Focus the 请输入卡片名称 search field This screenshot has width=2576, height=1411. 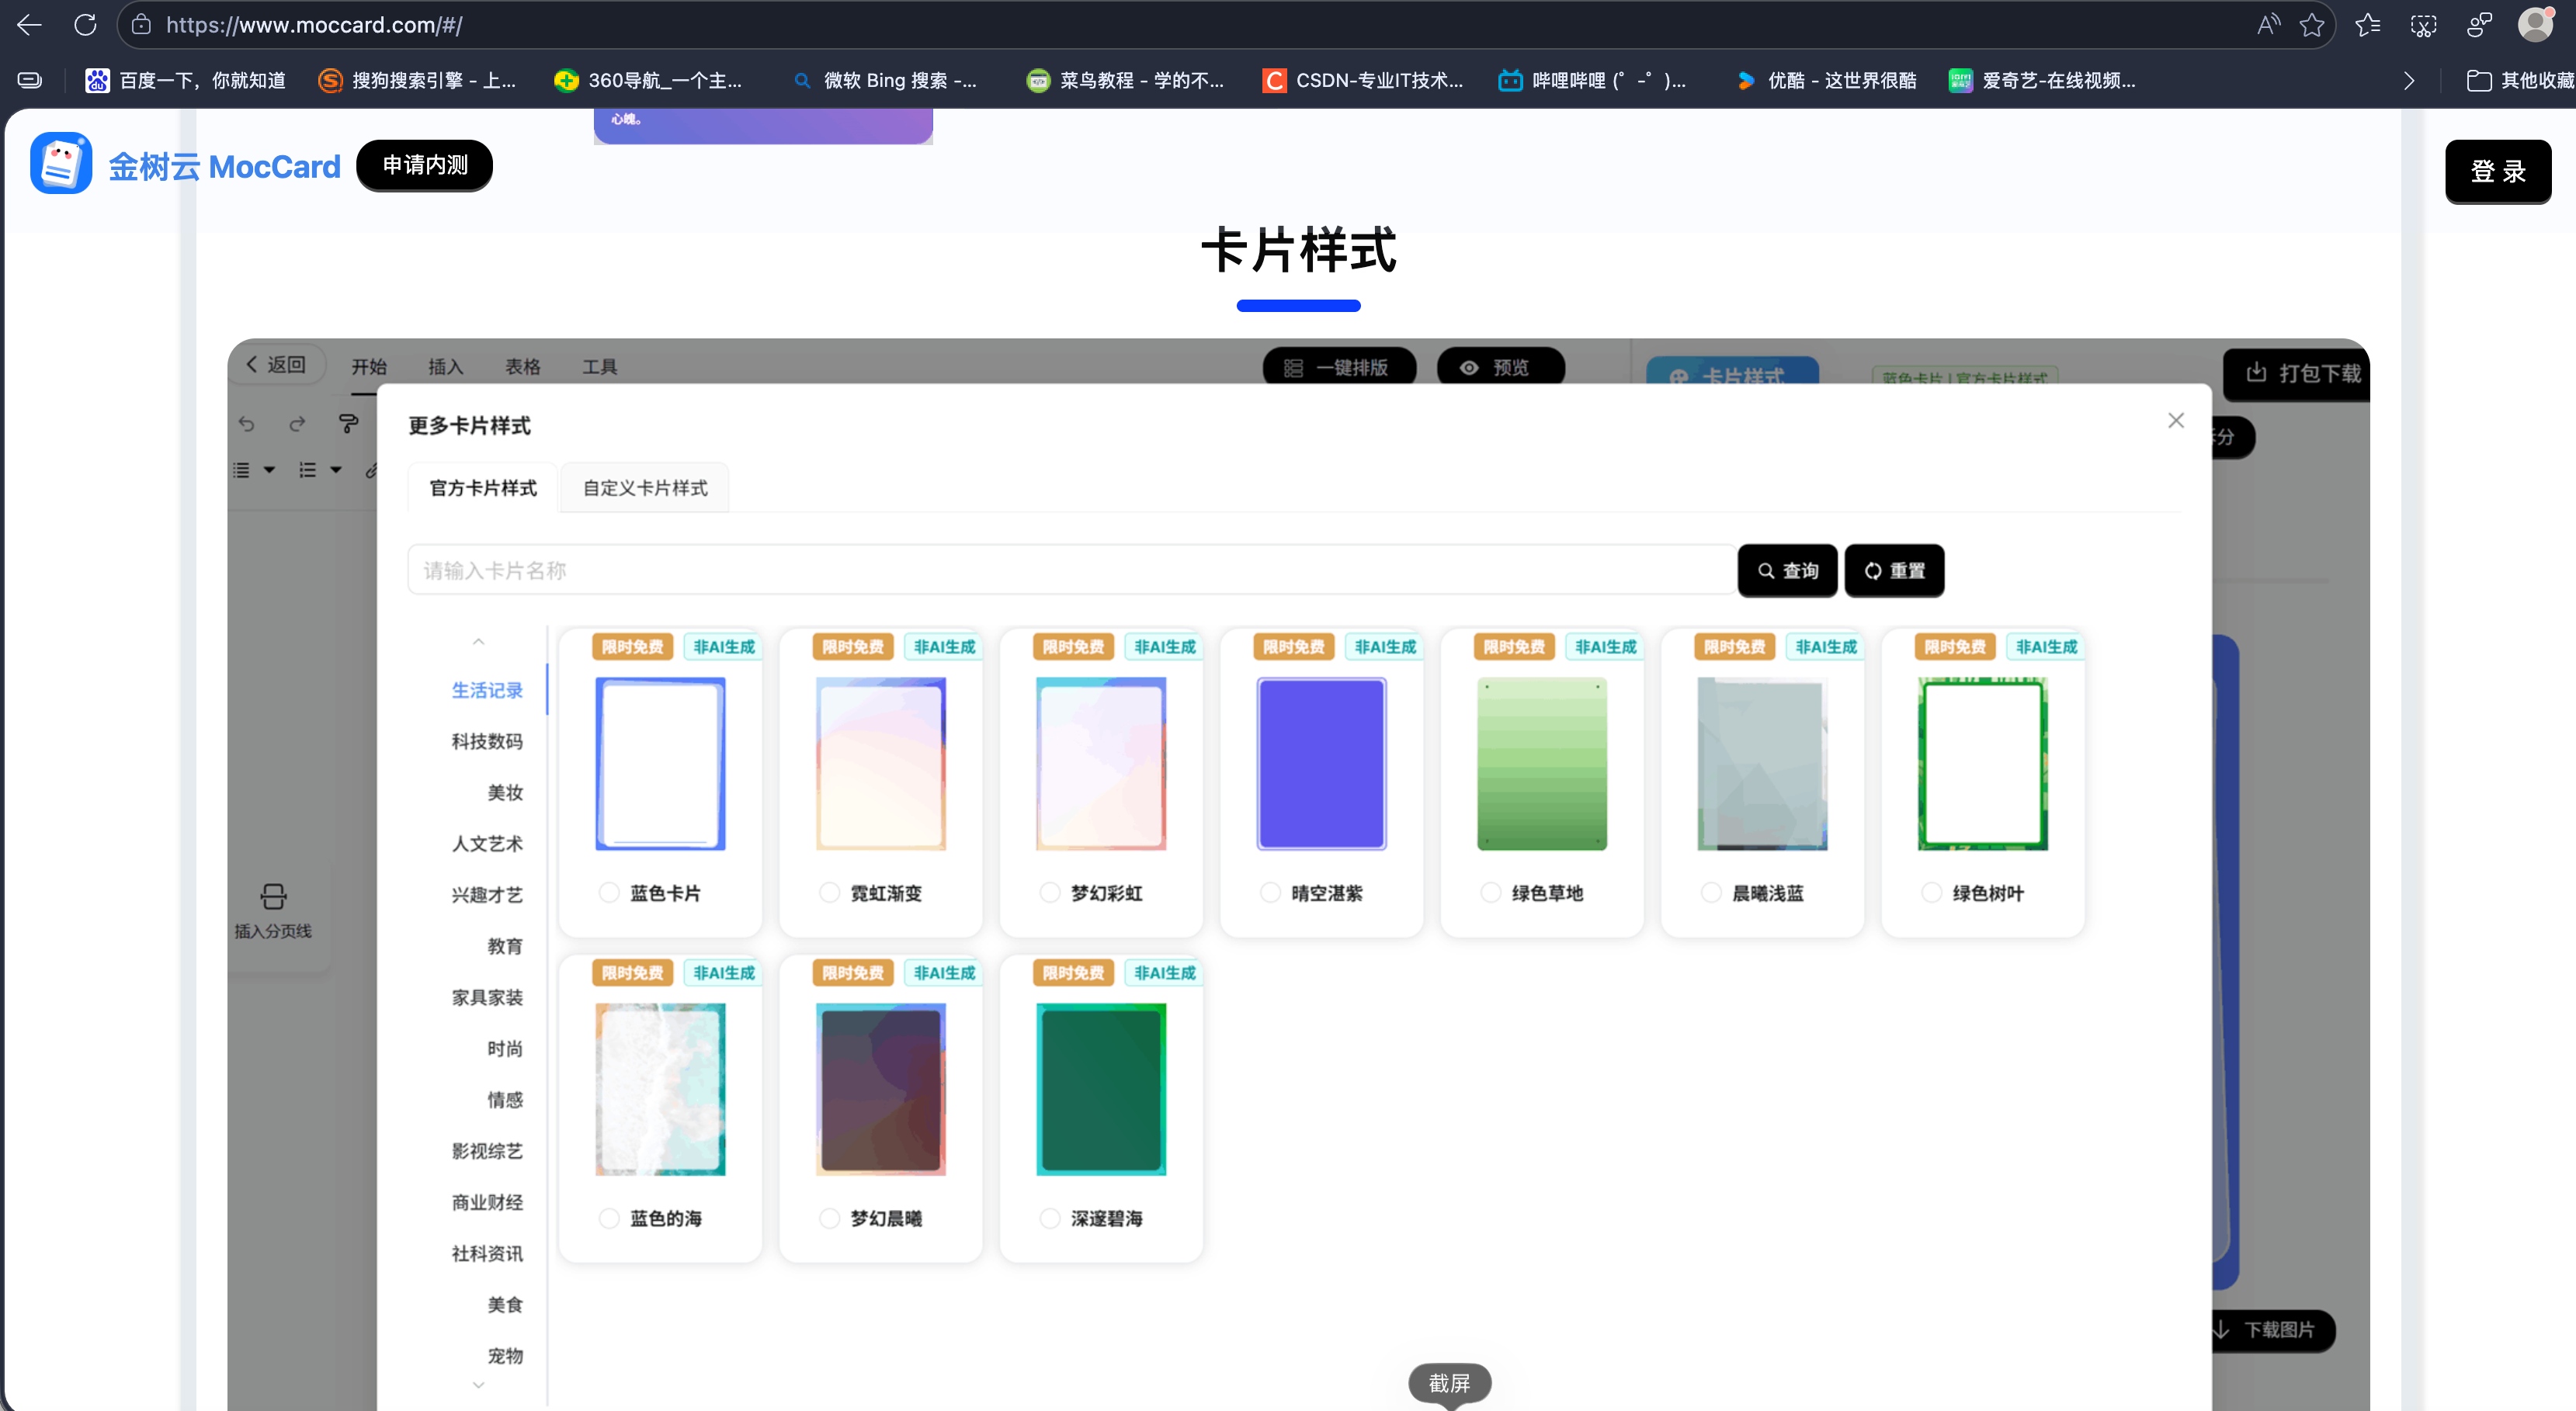pos(1072,571)
